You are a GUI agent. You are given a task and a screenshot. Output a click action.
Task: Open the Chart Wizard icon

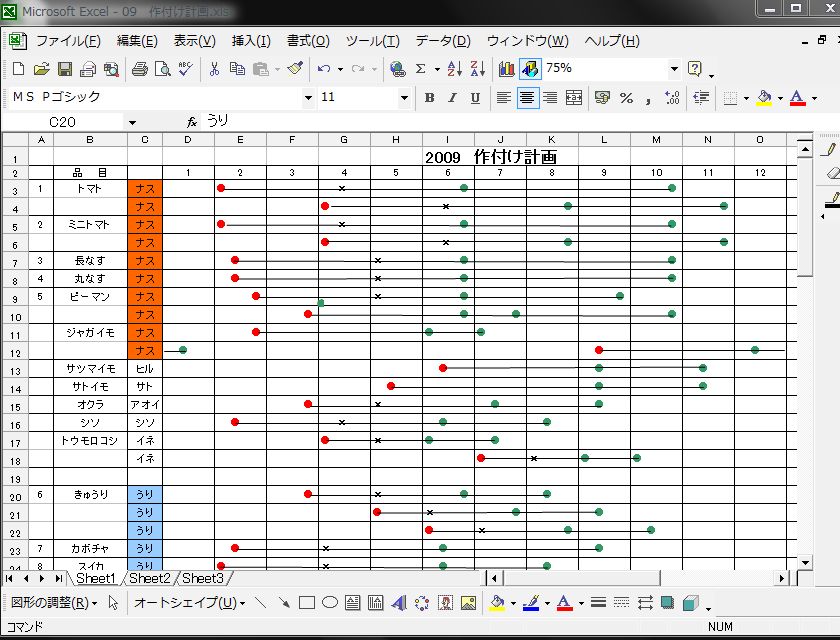coord(506,69)
